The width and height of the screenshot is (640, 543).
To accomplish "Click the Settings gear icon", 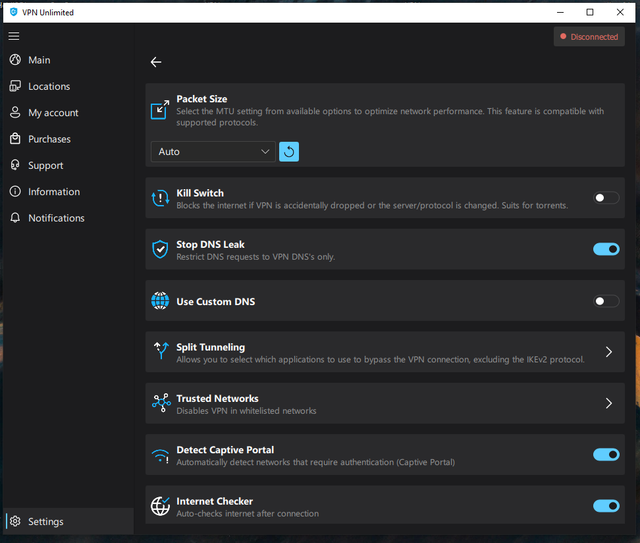I will pyautogui.click(x=15, y=521).
